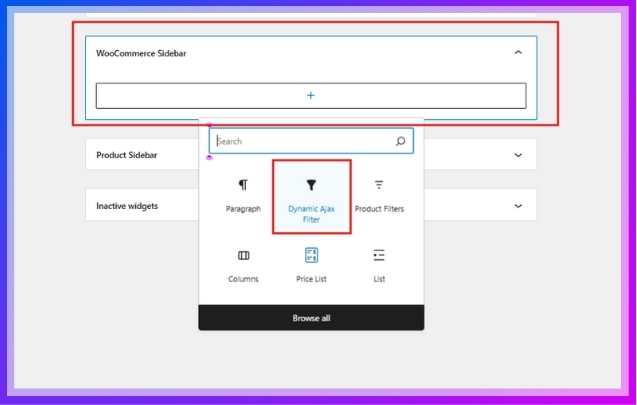This screenshot has width=637, height=405.
Task: Click the Inactive widgets title
Action: point(127,206)
